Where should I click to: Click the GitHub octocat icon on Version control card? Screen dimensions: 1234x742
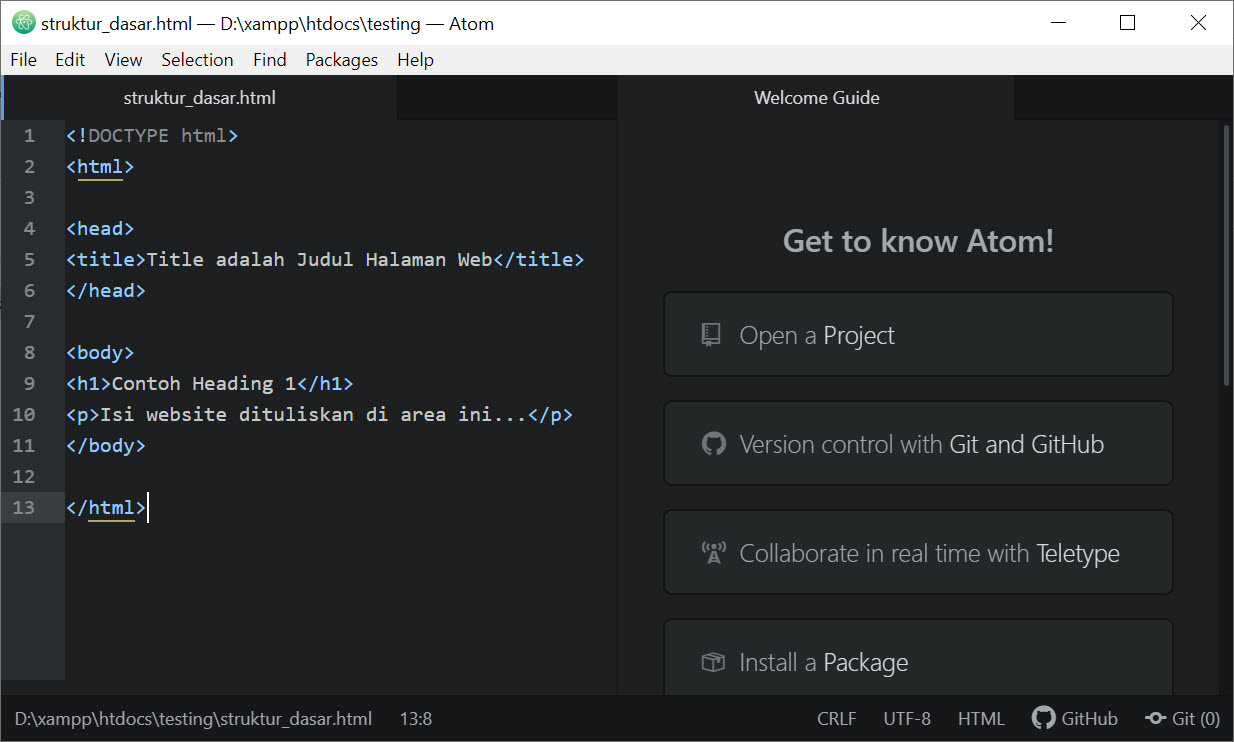(713, 444)
